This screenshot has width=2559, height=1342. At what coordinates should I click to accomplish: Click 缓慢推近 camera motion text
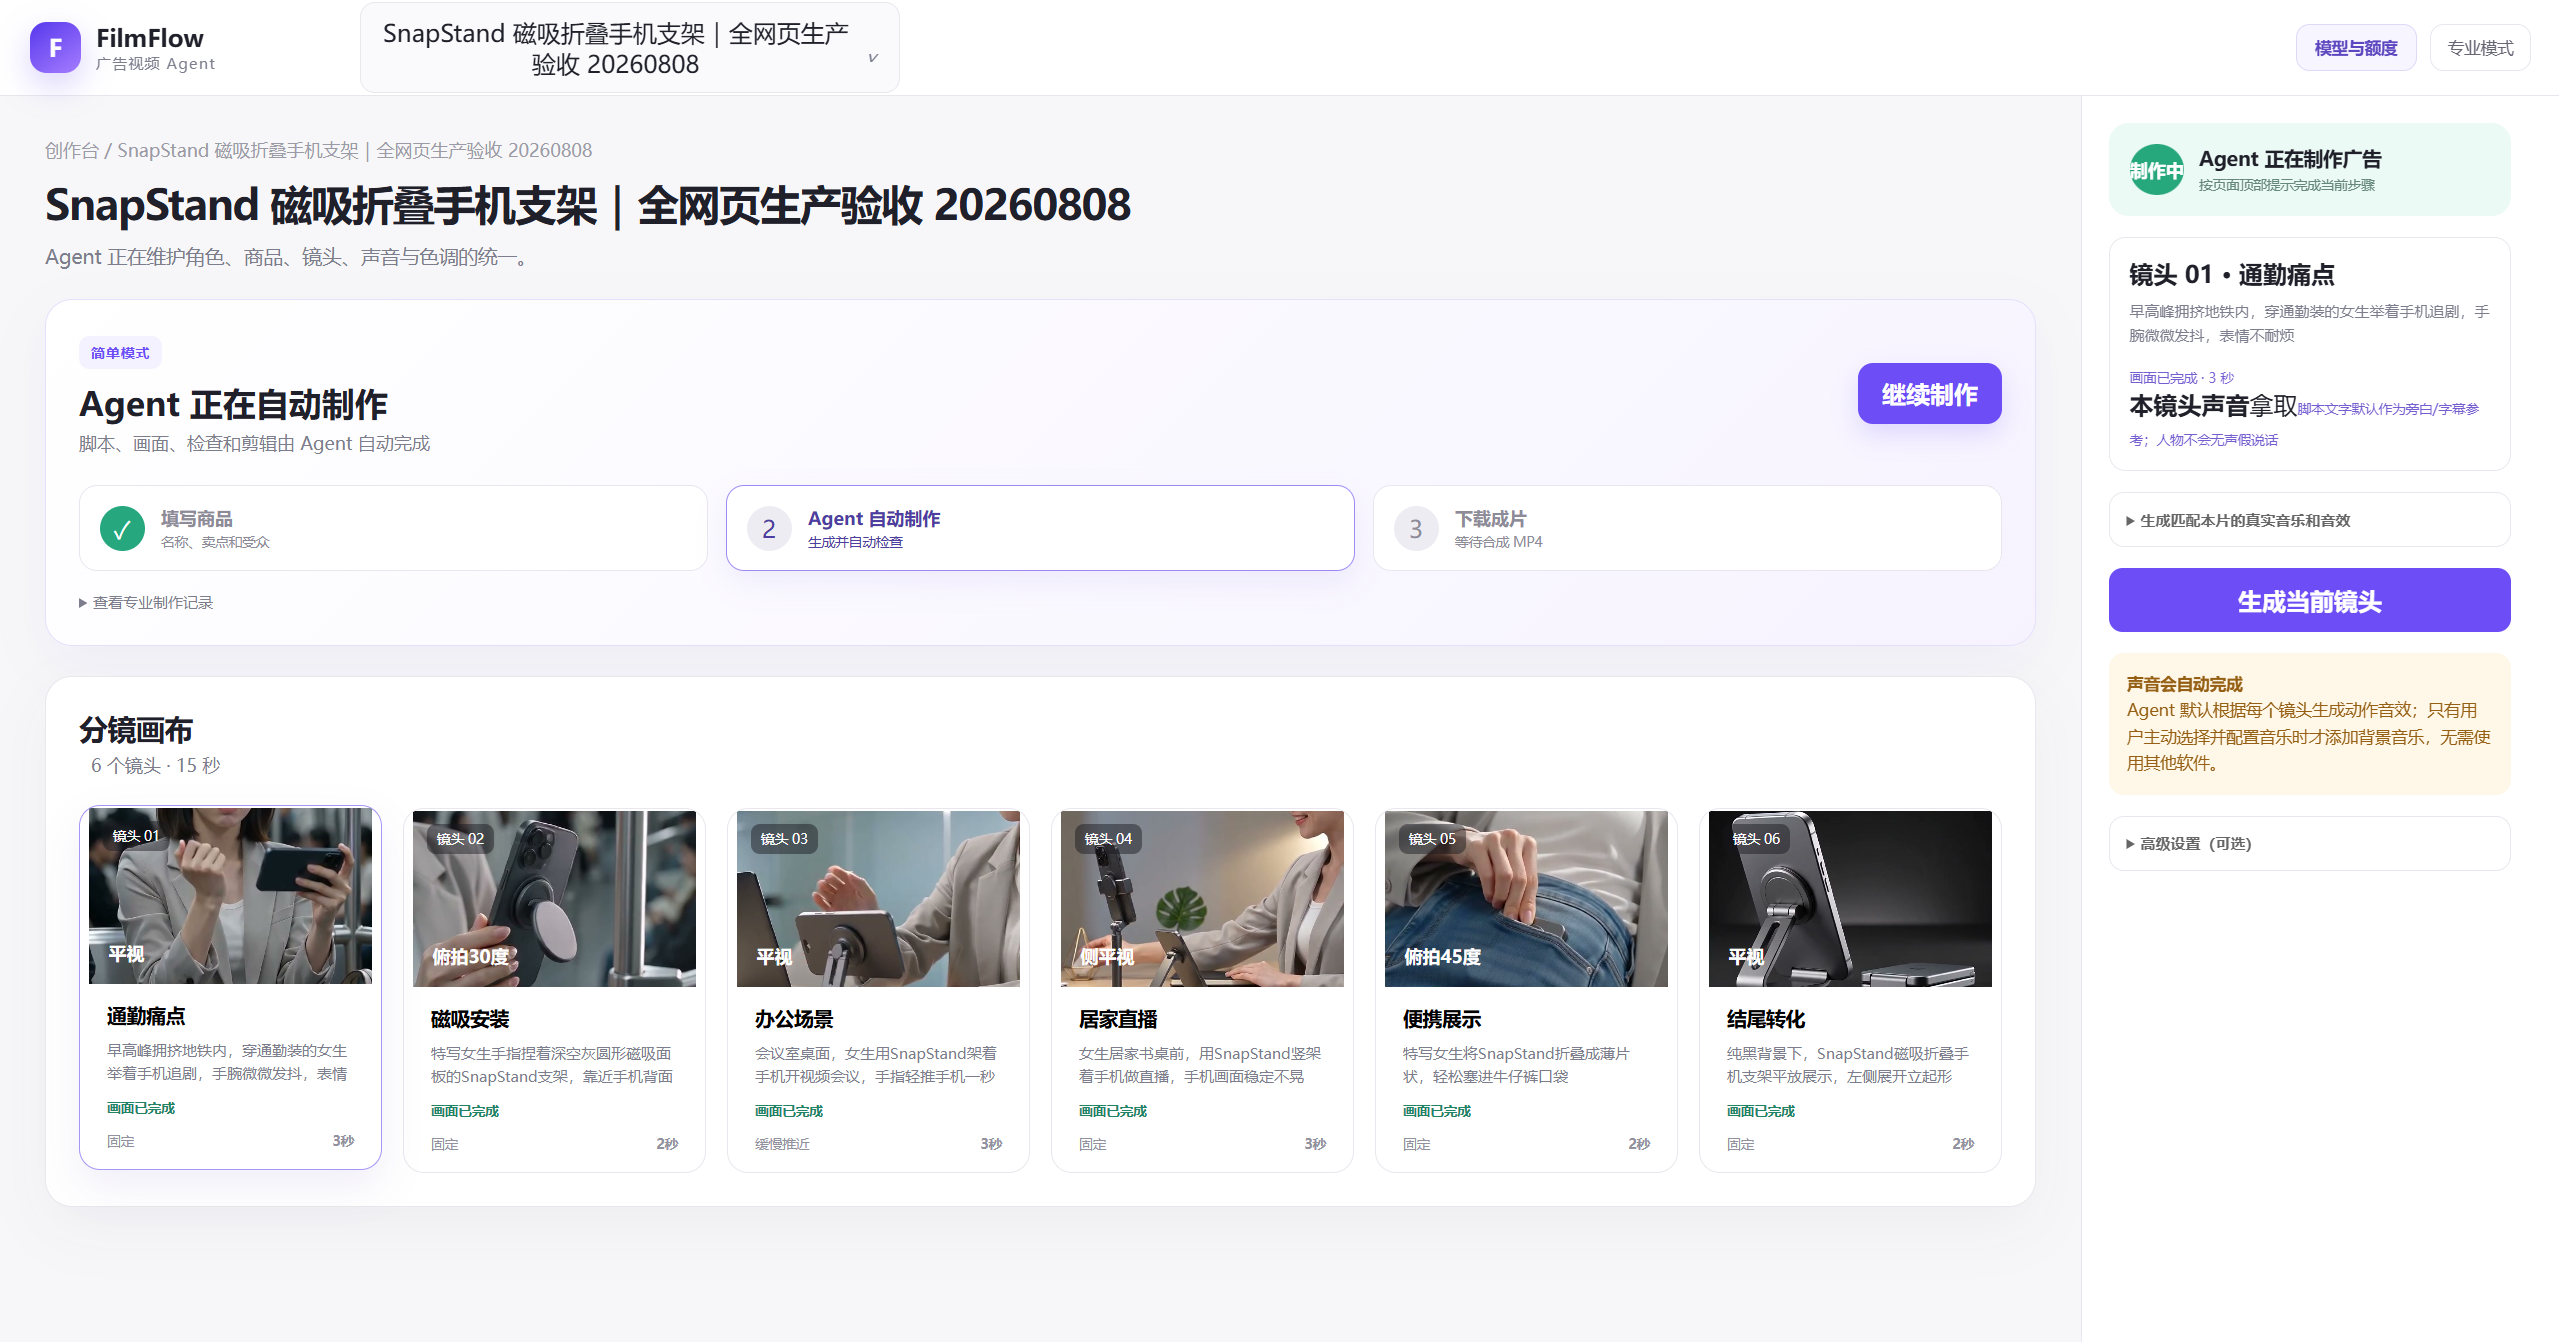(x=783, y=1144)
